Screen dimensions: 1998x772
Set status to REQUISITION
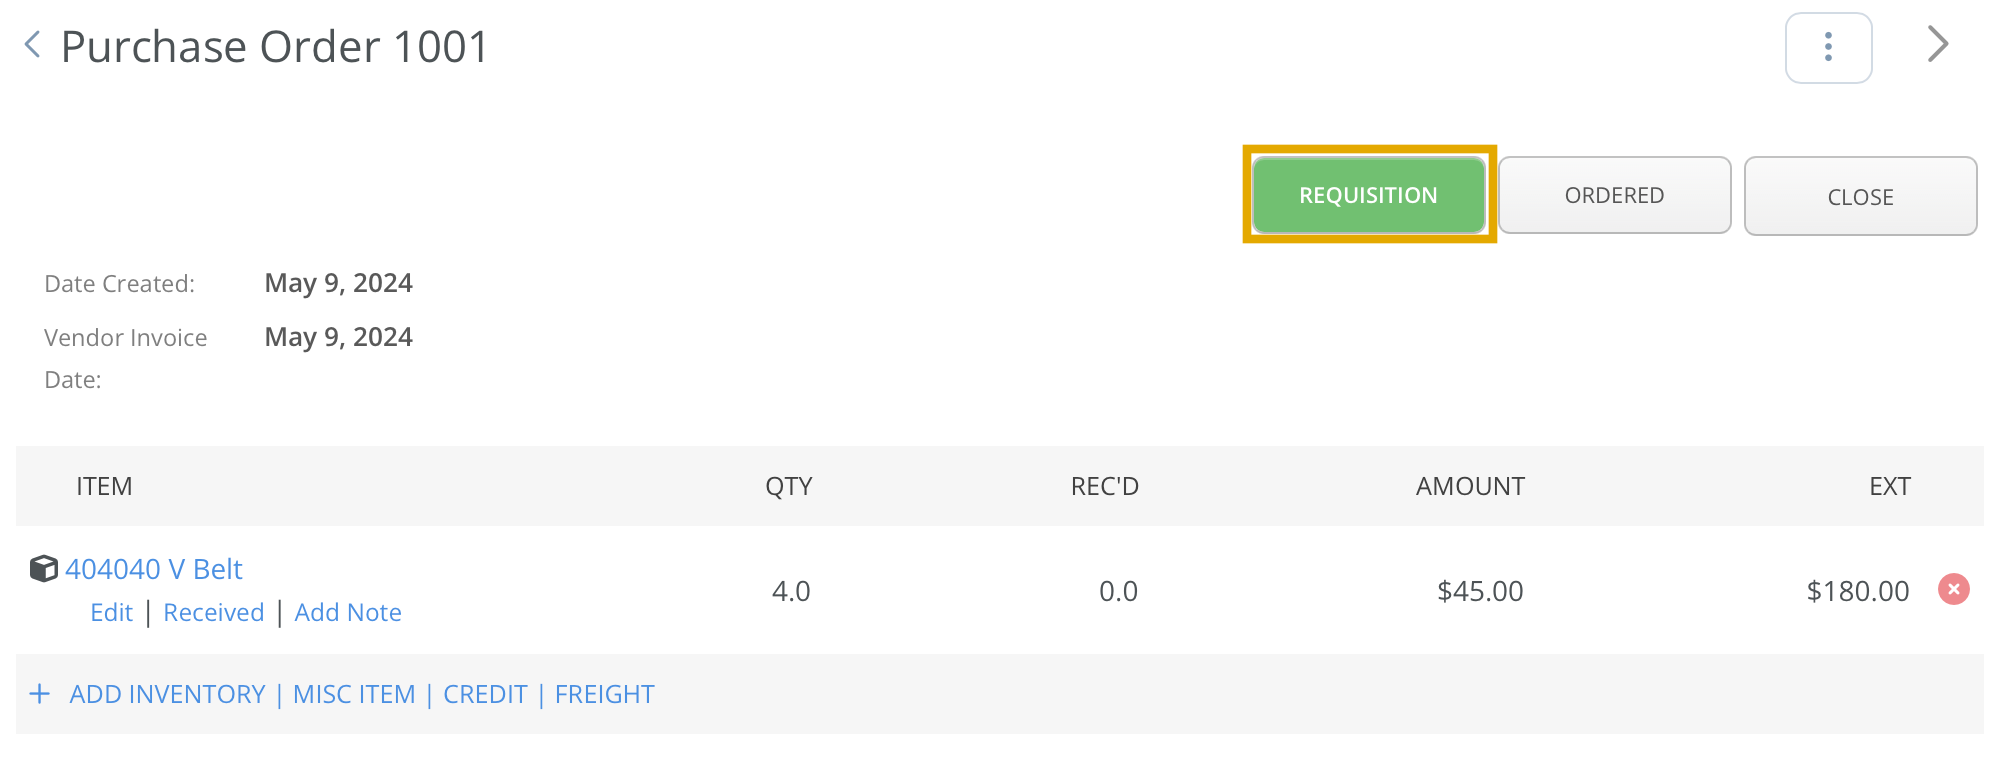tap(1368, 195)
